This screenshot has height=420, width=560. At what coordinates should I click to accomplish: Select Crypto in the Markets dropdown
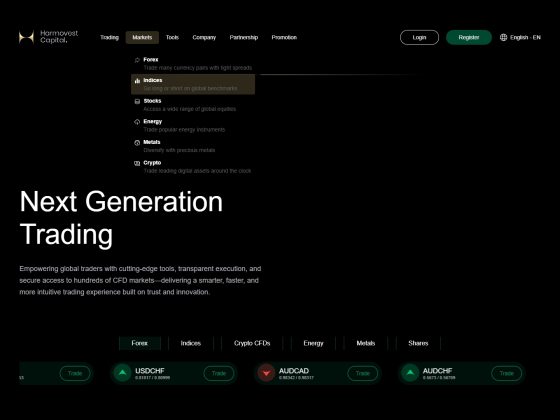(193, 167)
